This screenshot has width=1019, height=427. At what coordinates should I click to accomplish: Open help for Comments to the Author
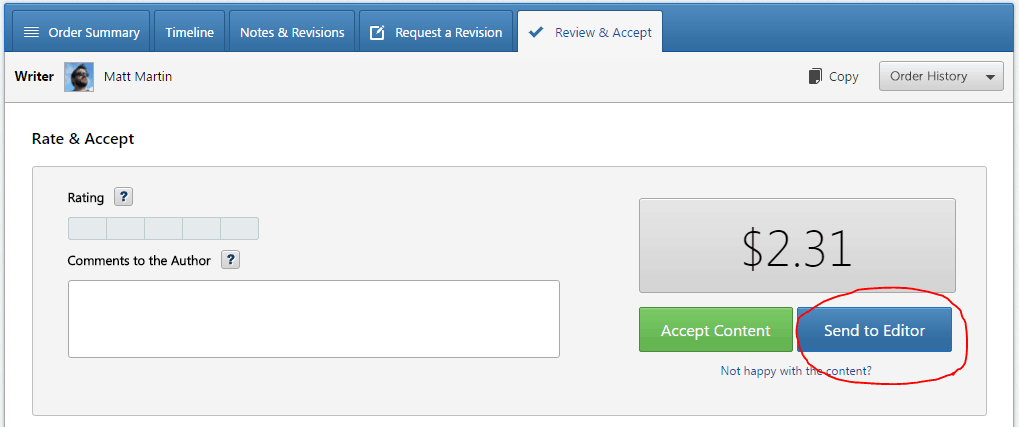coord(230,260)
